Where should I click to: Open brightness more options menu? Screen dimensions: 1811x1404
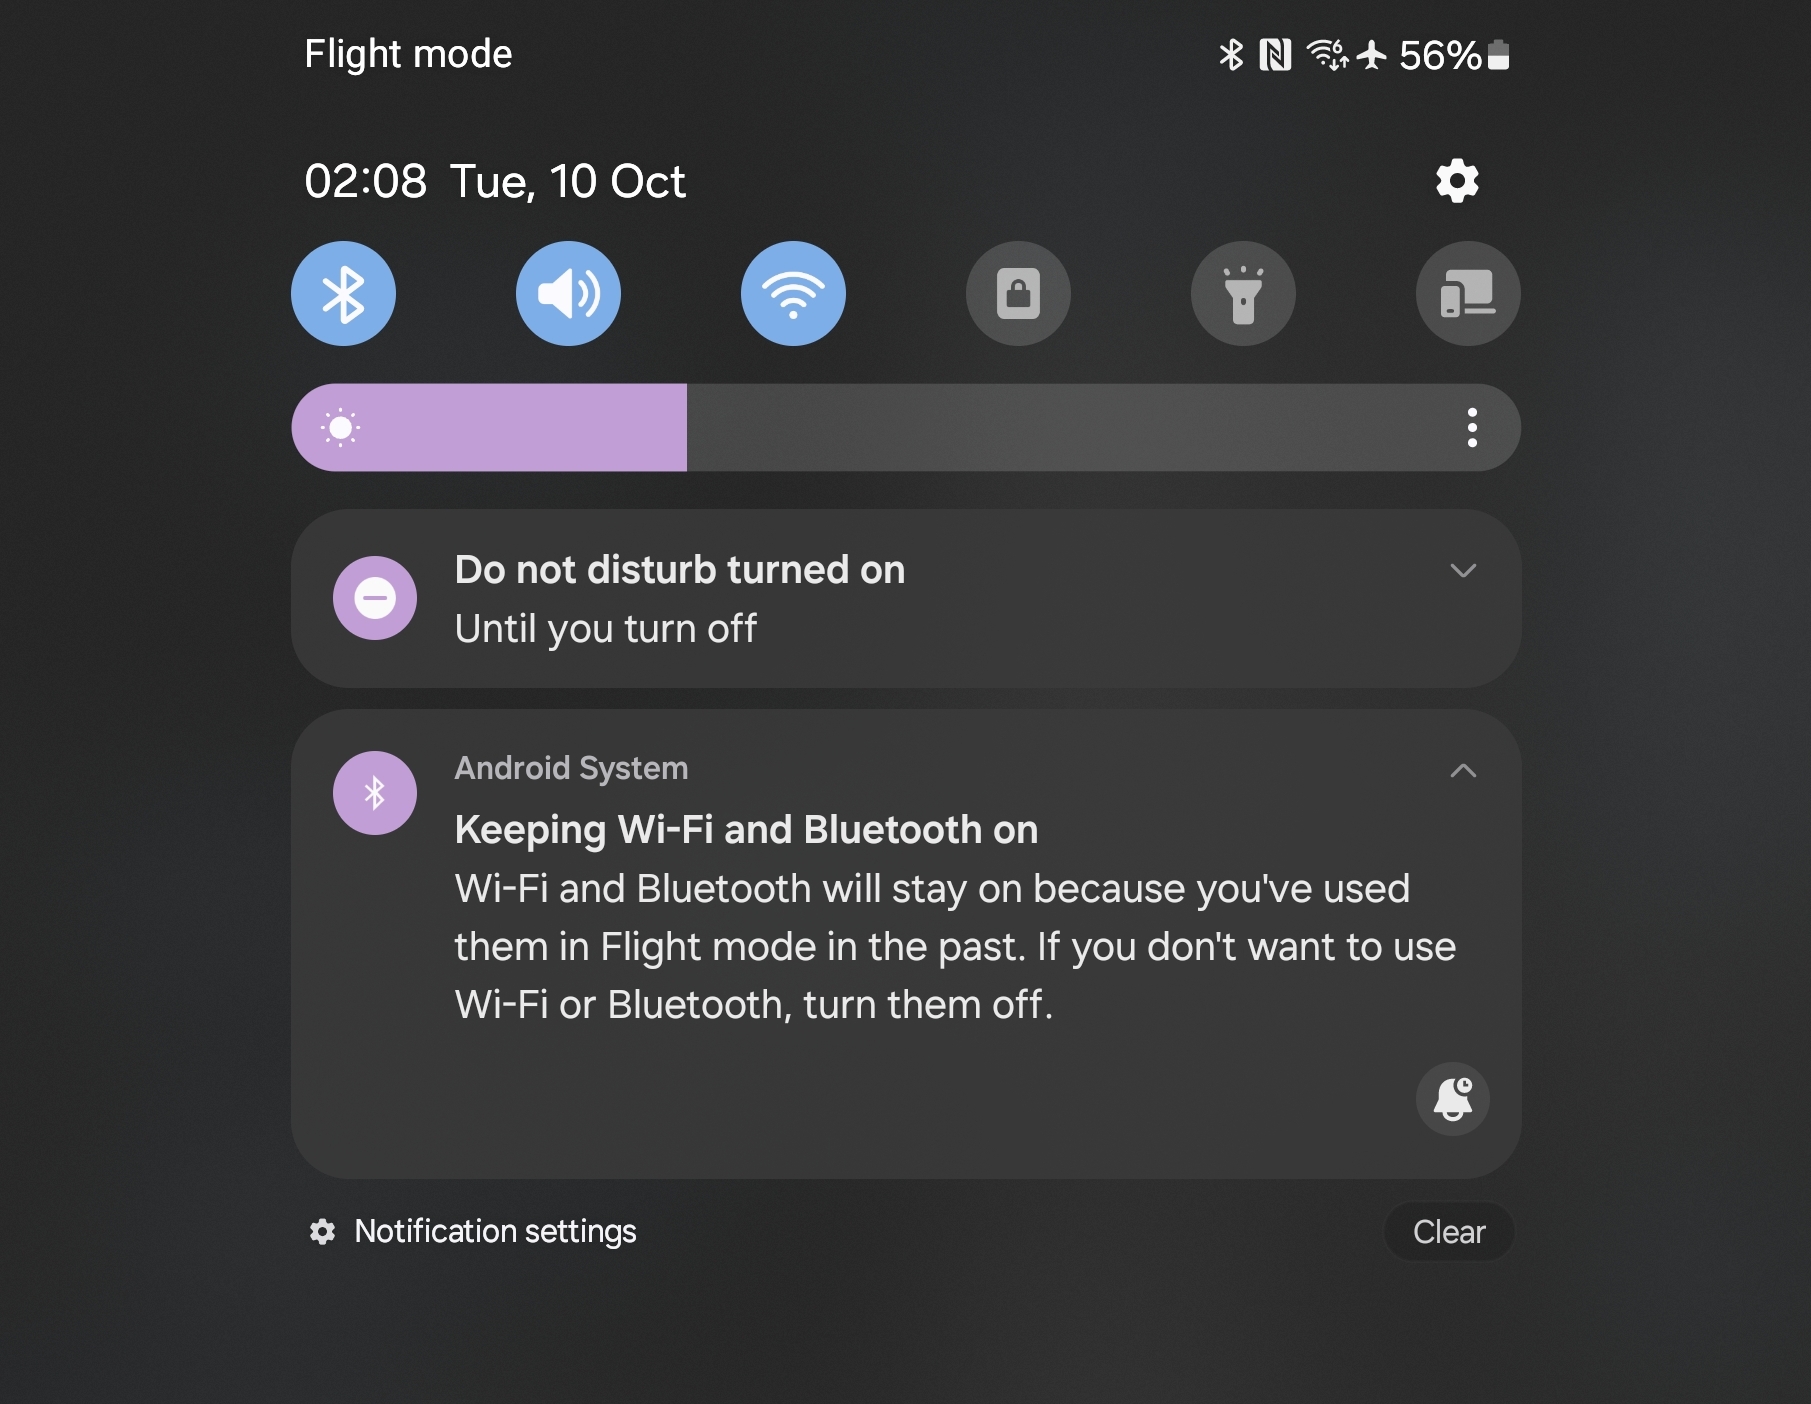[1472, 428]
